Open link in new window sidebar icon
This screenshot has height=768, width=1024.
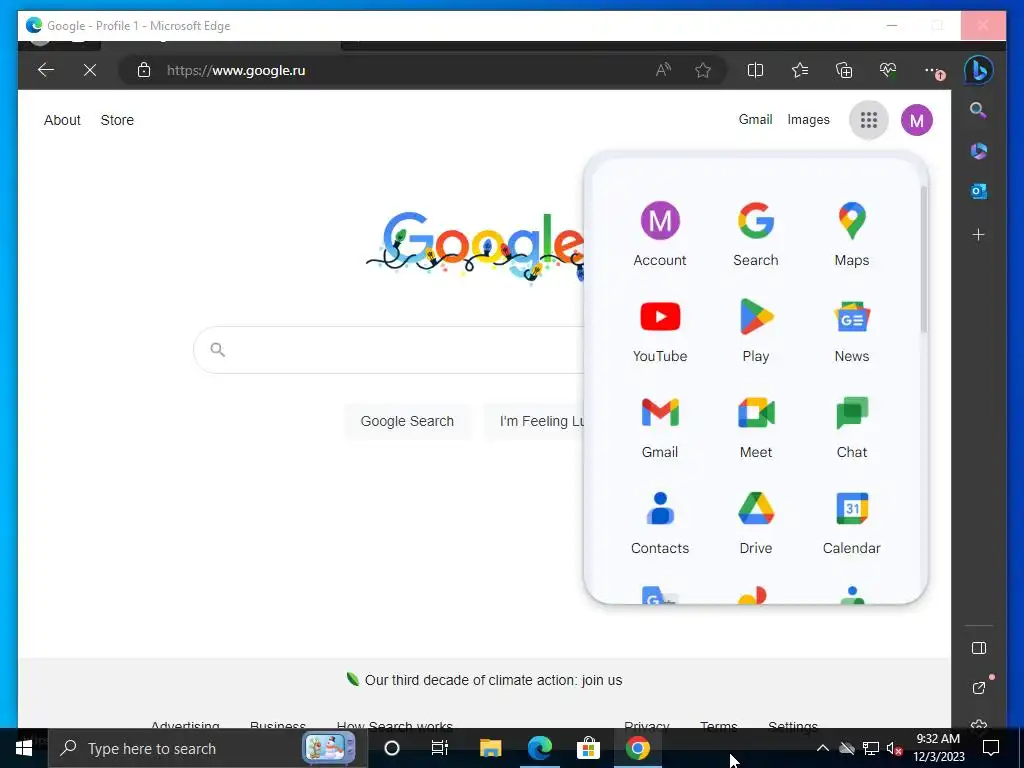[x=978, y=688]
